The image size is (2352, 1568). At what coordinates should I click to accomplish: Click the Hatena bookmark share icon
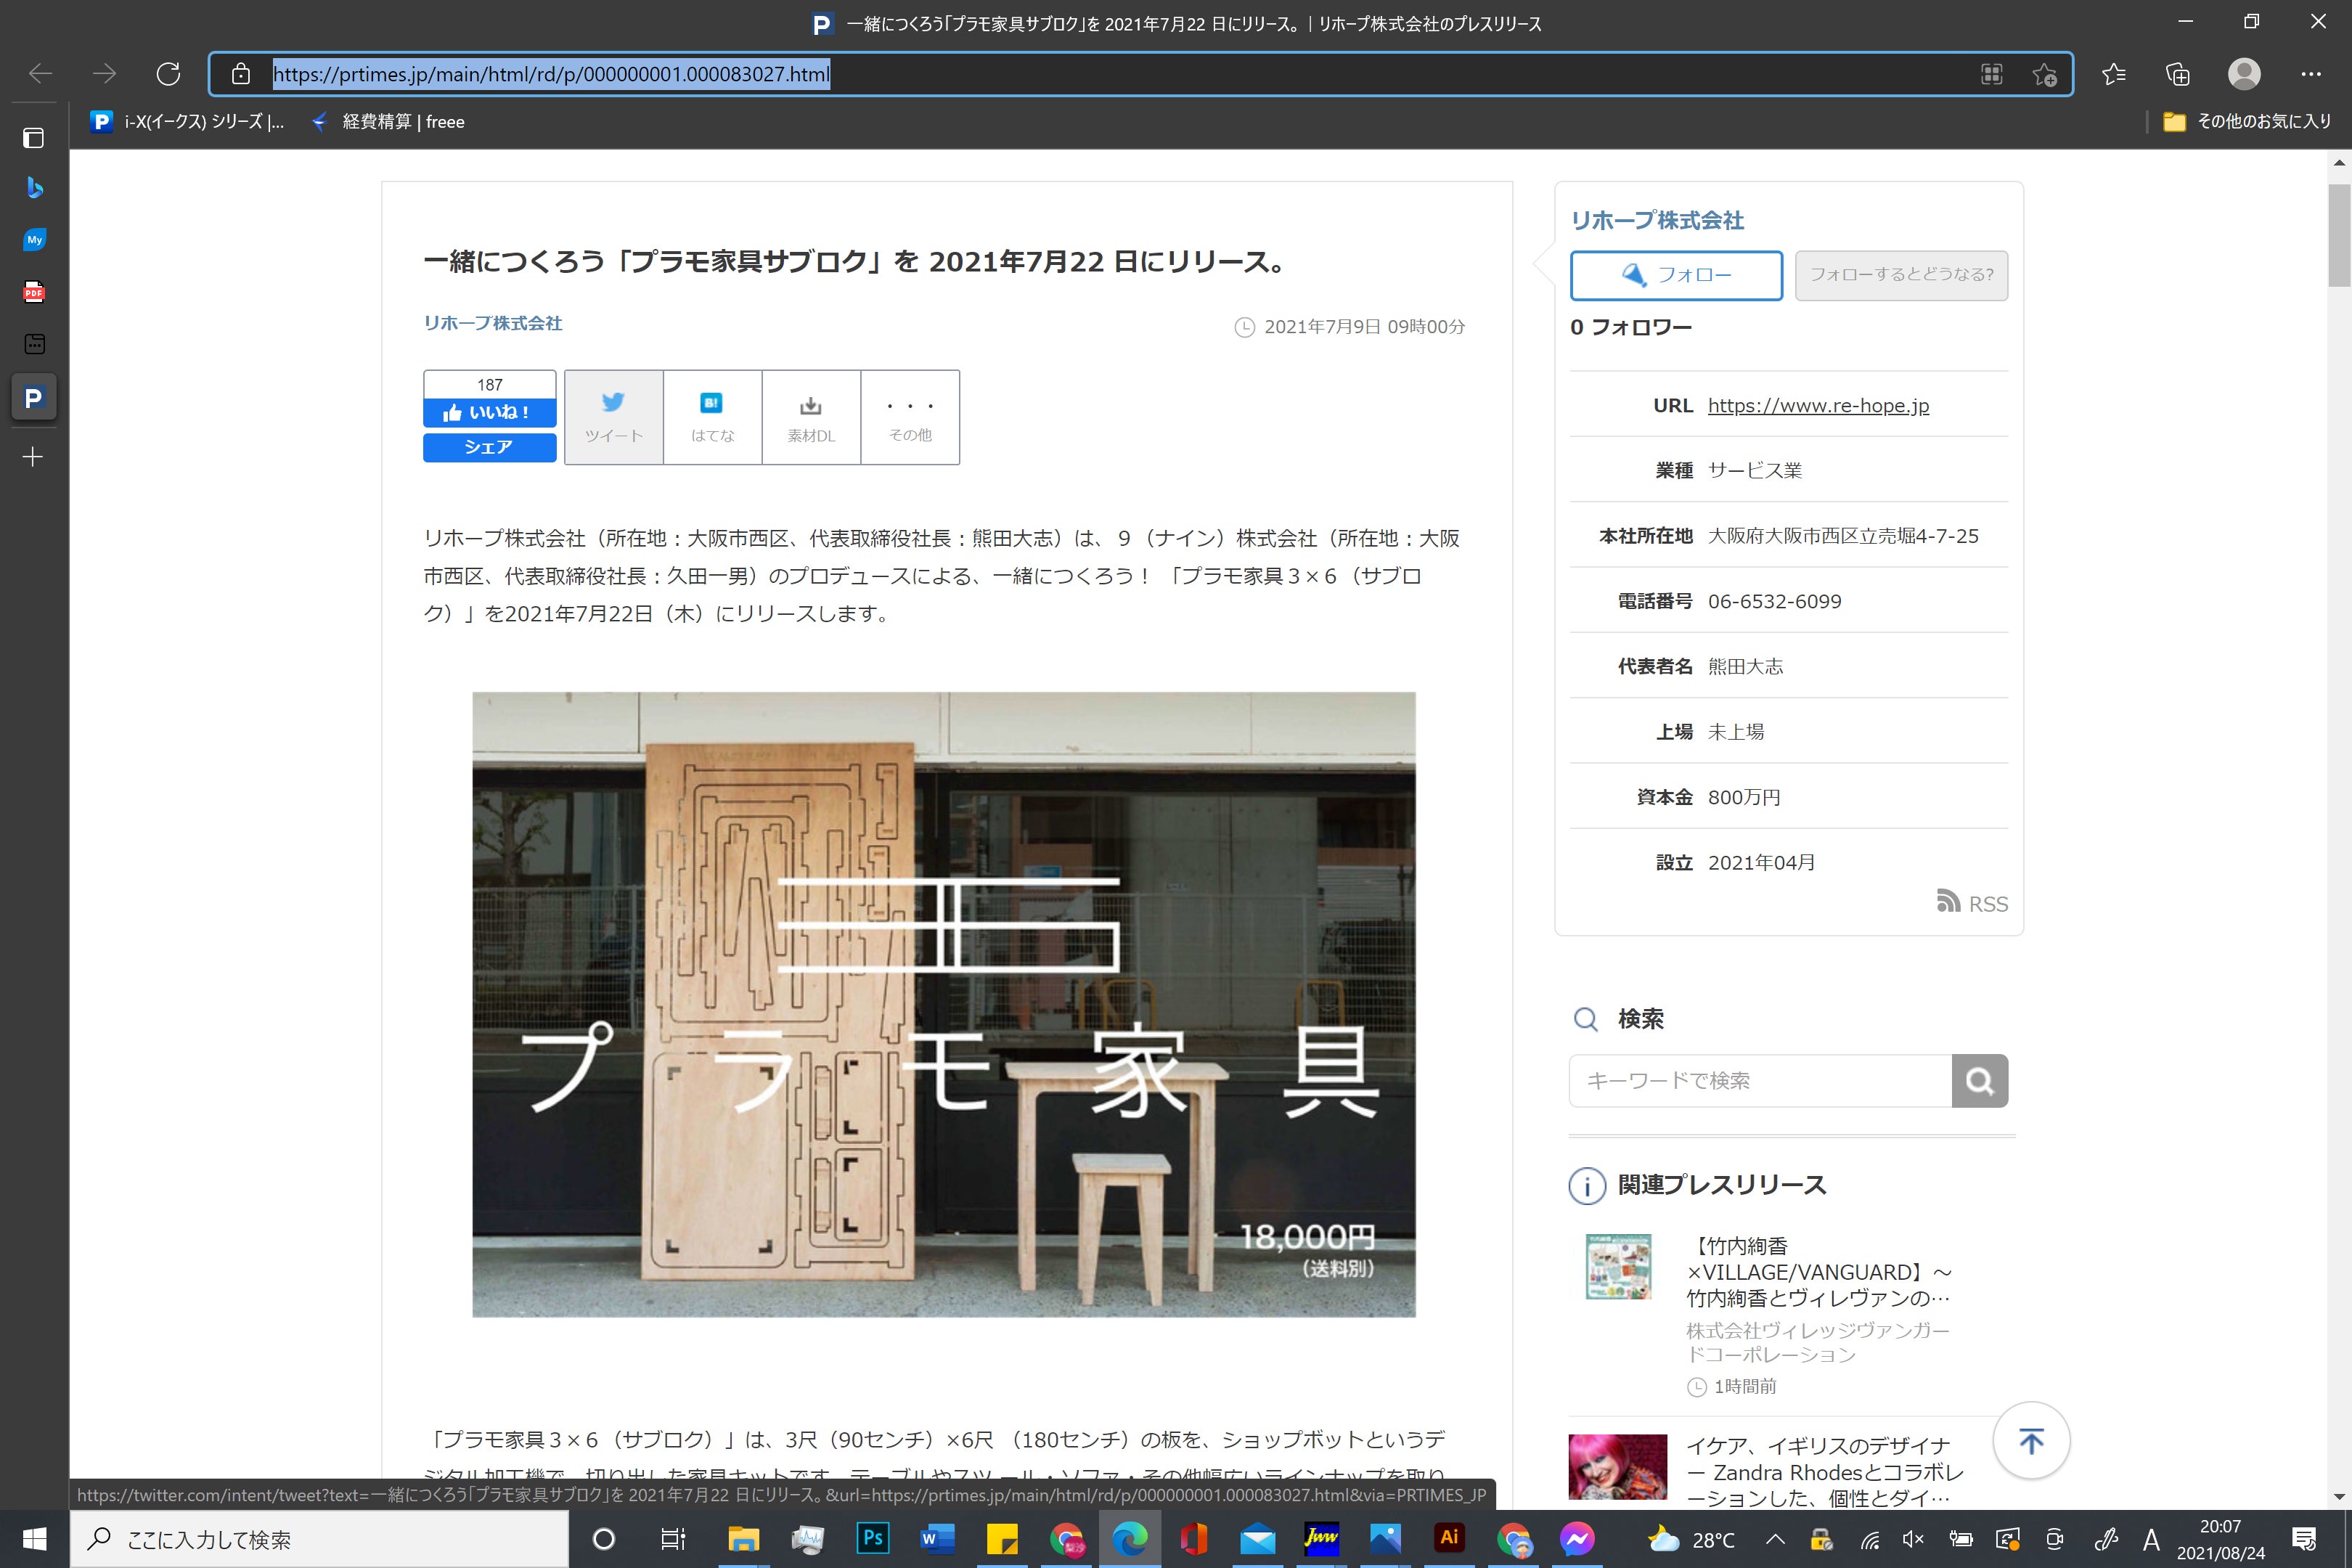click(x=711, y=403)
